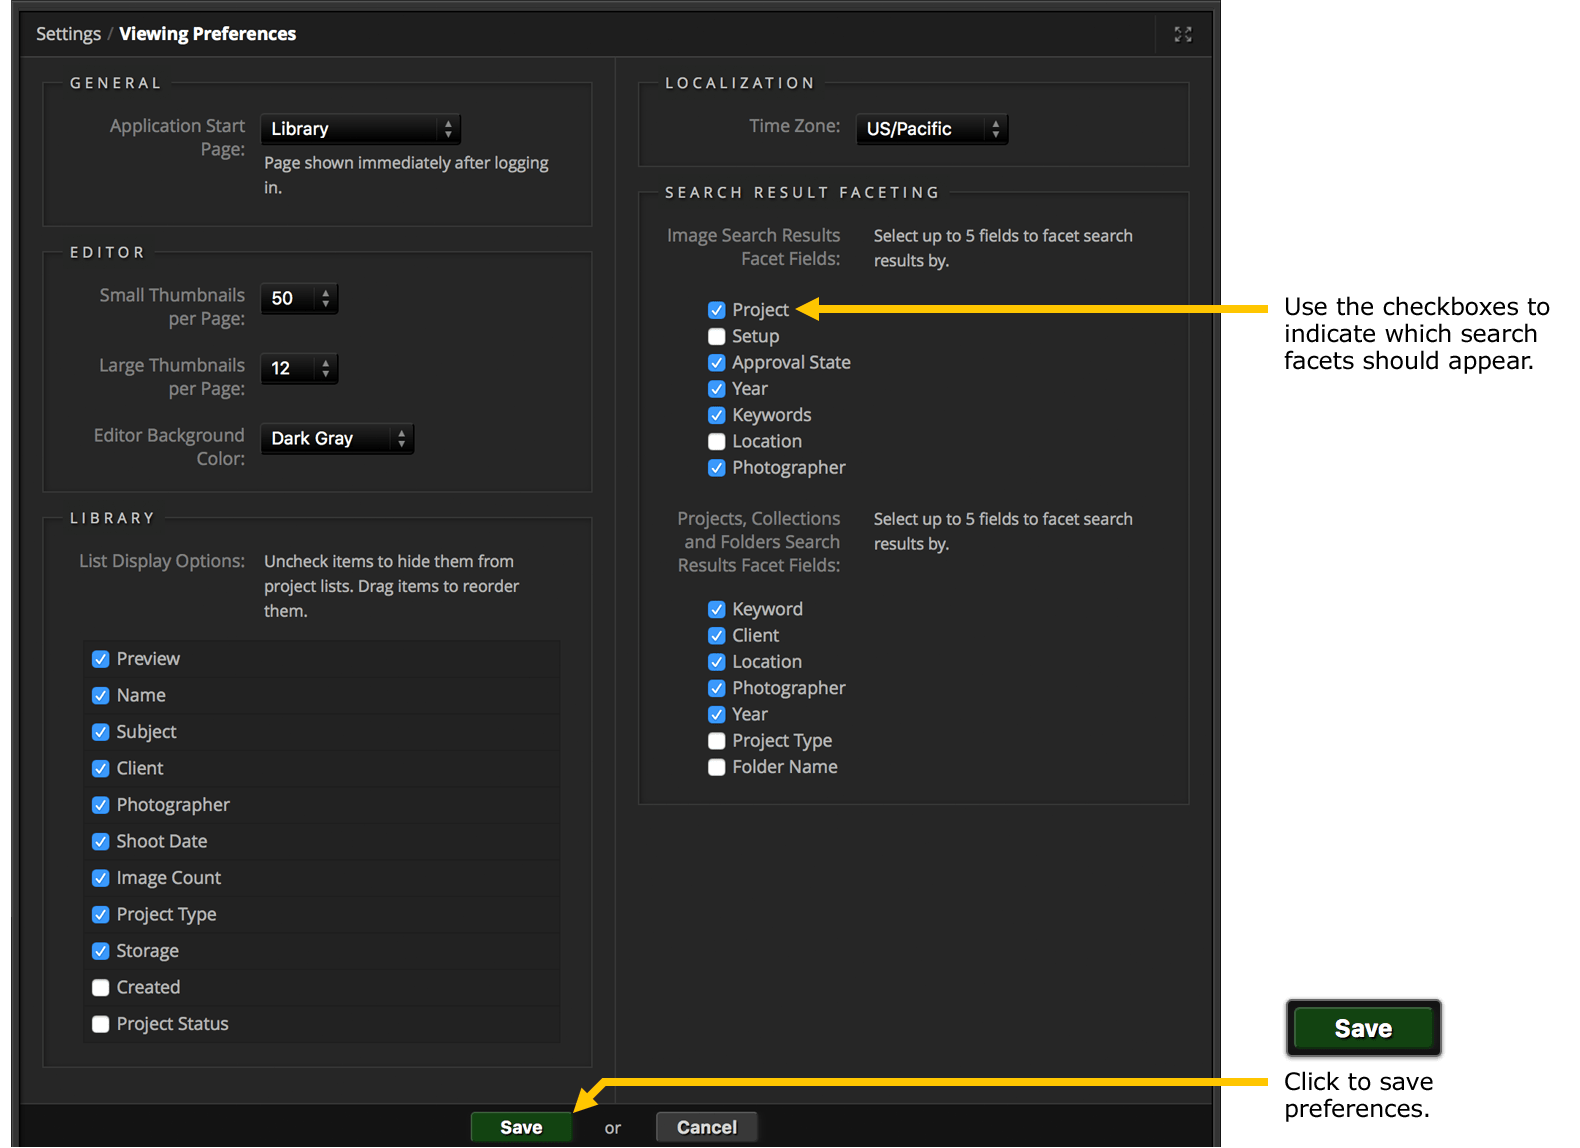The height and width of the screenshot is (1148, 1580).
Task: Open the Editor Background Color dropdown
Action: point(337,438)
